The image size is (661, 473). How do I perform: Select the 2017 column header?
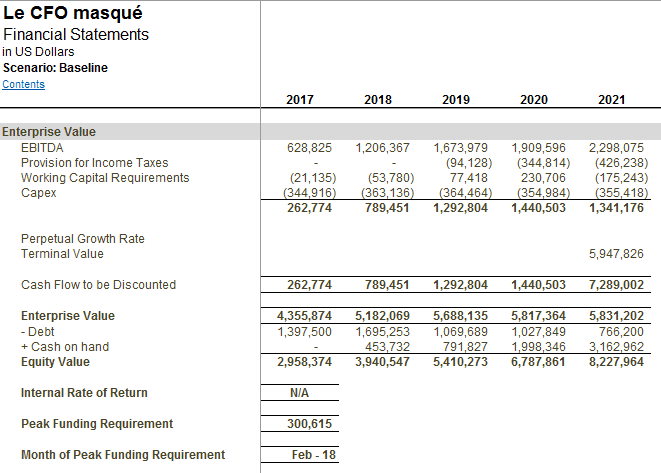pyautogui.click(x=298, y=100)
